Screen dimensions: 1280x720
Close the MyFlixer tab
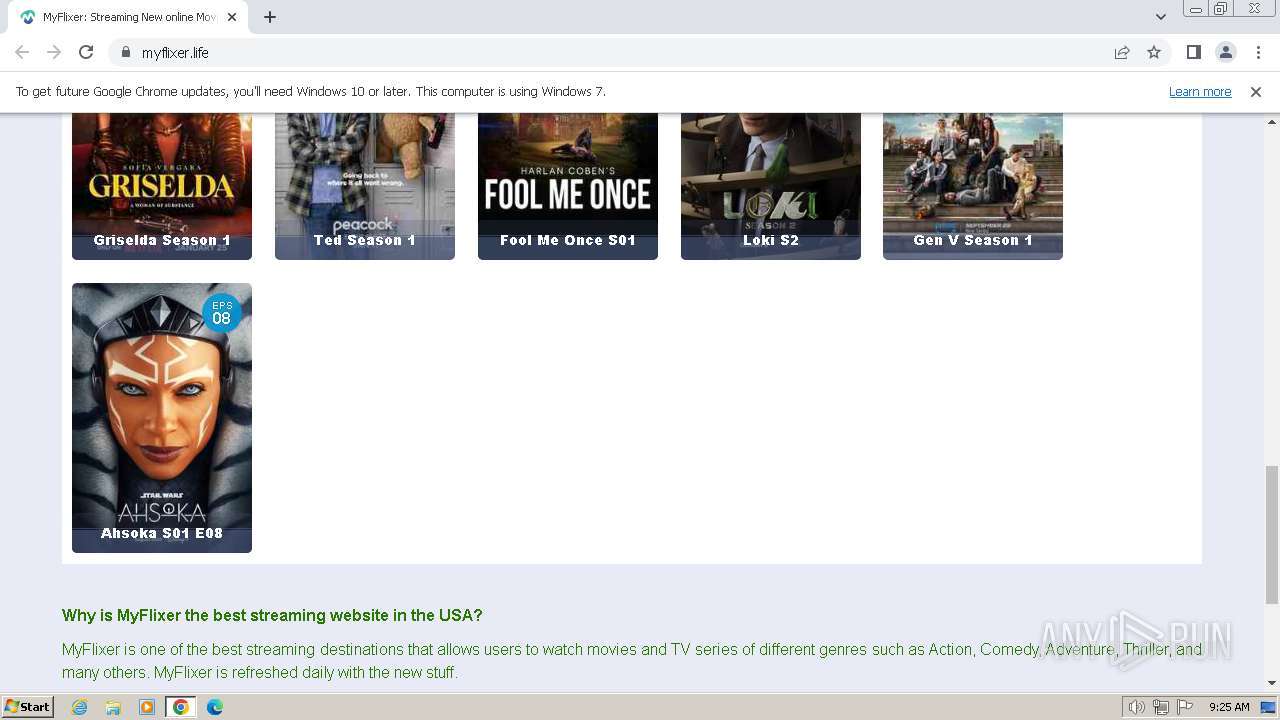click(x=233, y=17)
